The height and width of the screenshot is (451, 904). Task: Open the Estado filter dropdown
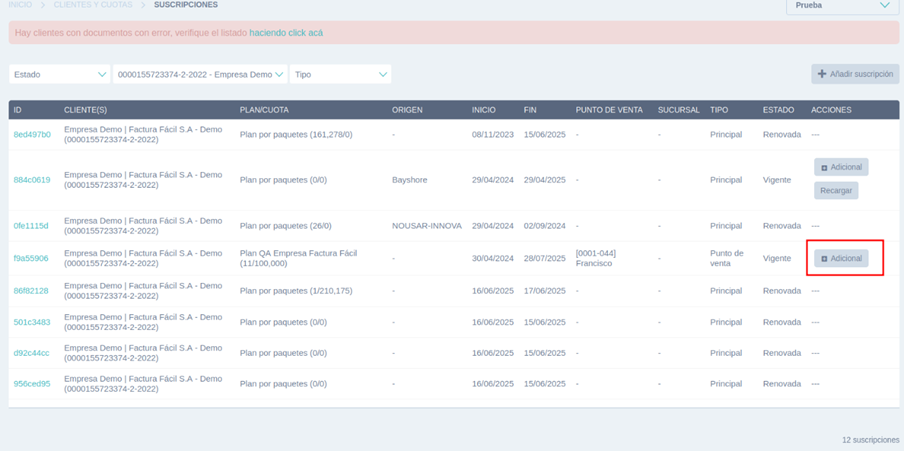tap(59, 74)
